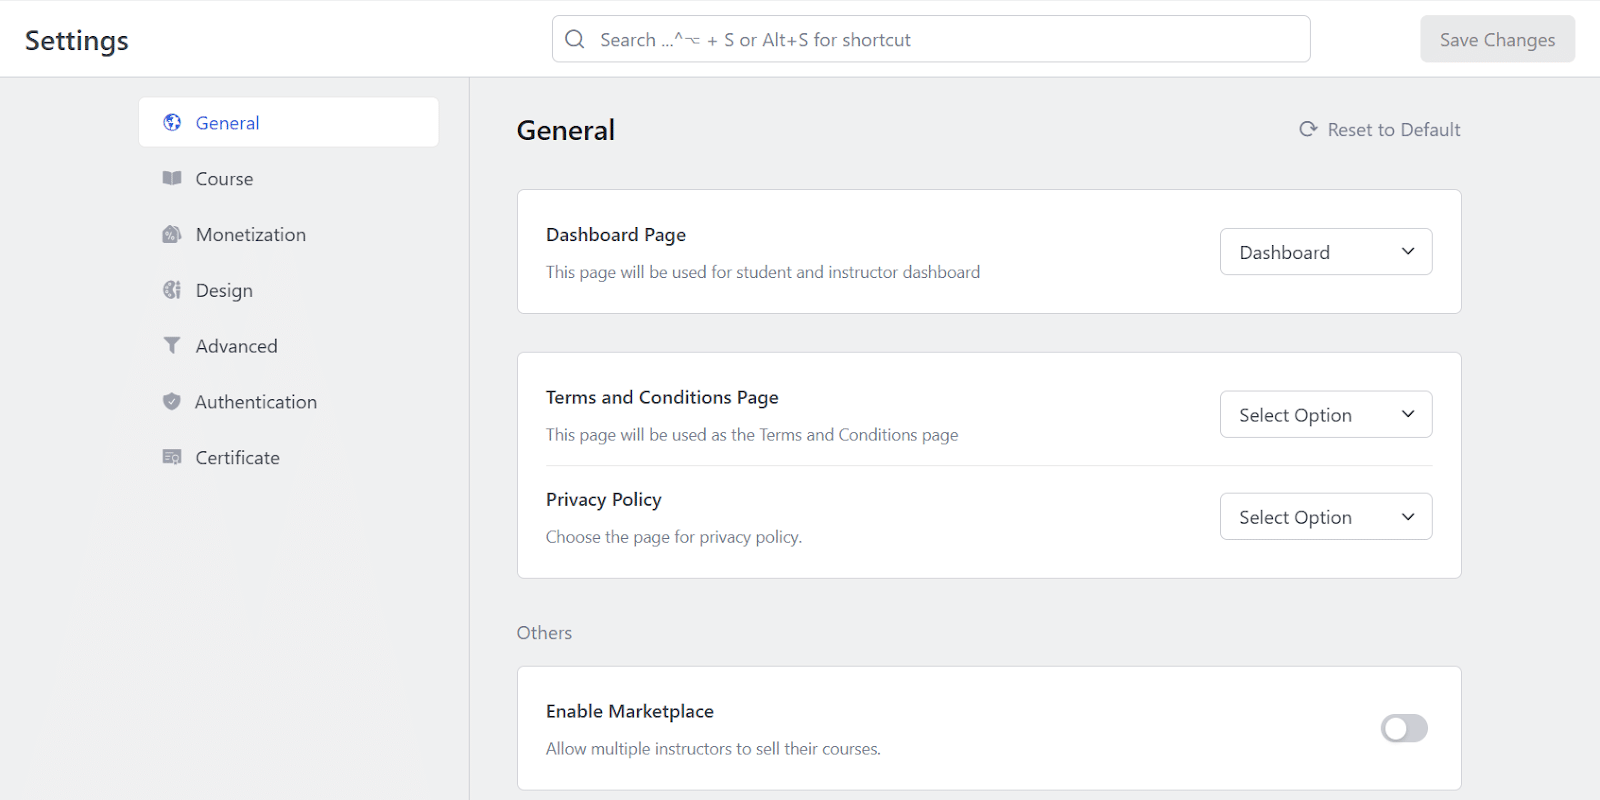
Task: Click the Certificate icon in sidebar
Action: (172, 457)
